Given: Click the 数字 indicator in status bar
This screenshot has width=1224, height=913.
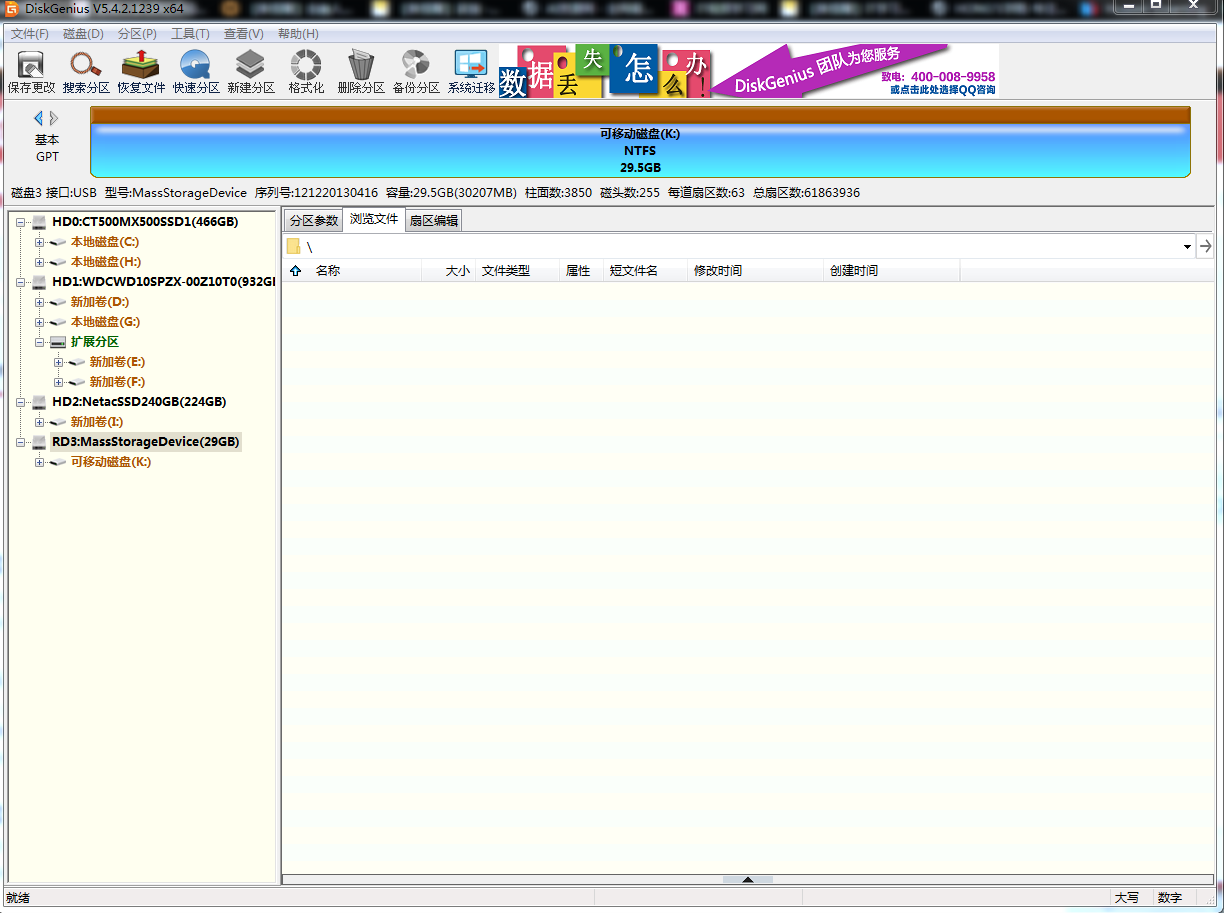Looking at the screenshot, I should pos(1169,898).
